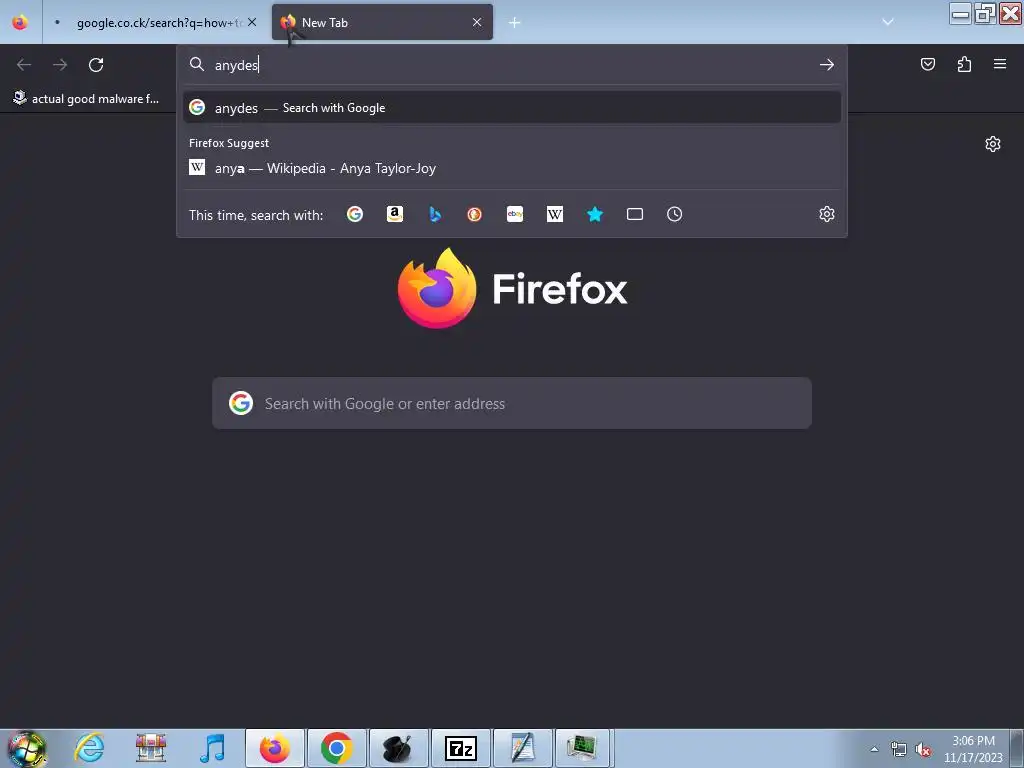Image resolution: width=1024 pixels, height=768 pixels.
Task: Search this time with Bing
Action: coord(435,214)
